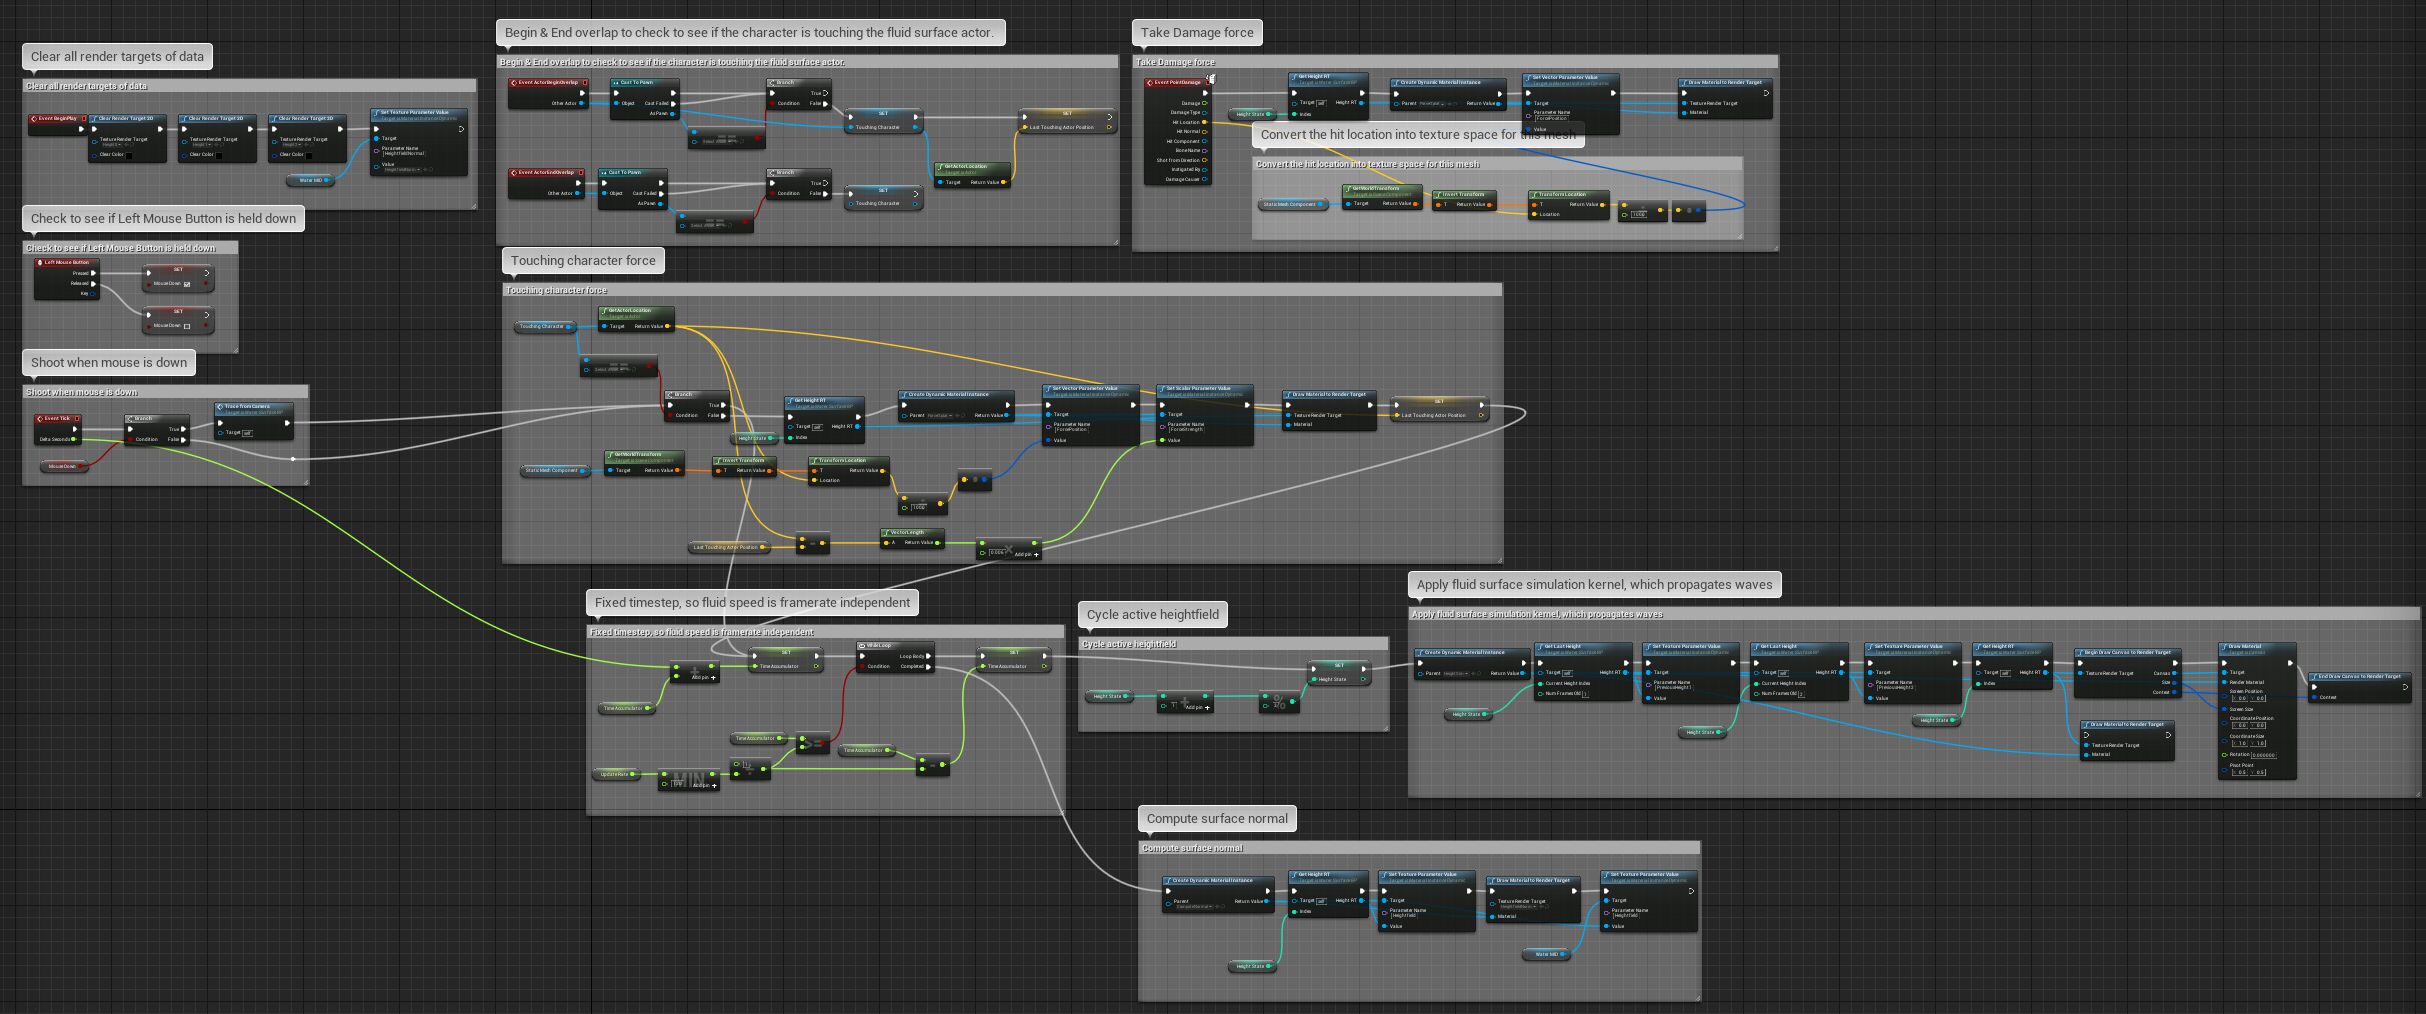Select the Left Mouse Button input node
Screen dimensions: 2426x1014
[66, 263]
